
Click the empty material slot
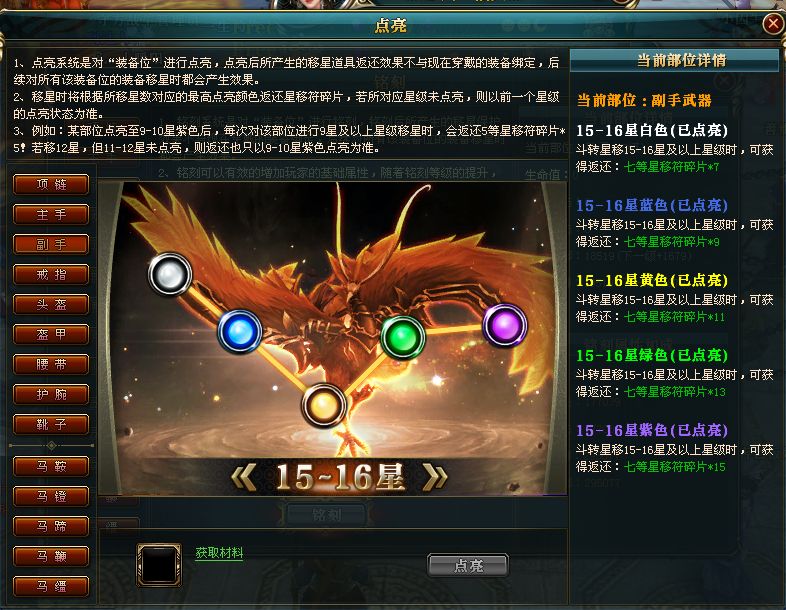coord(159,564)
